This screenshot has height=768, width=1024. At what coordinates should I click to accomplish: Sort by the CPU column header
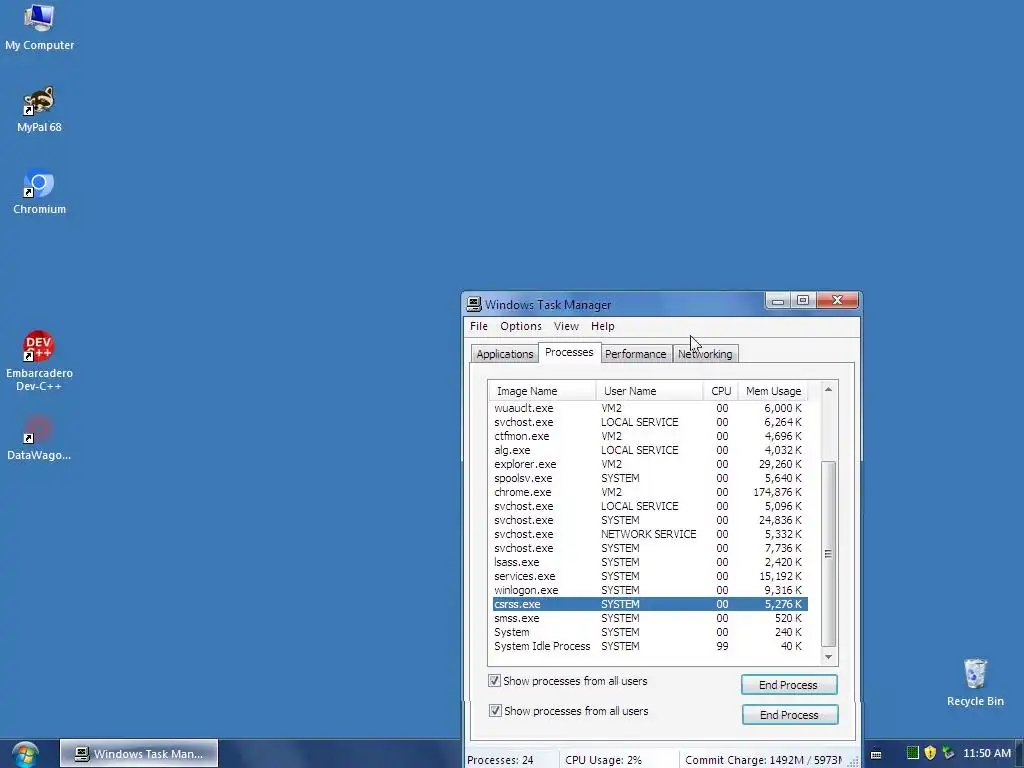coord(720,391)
